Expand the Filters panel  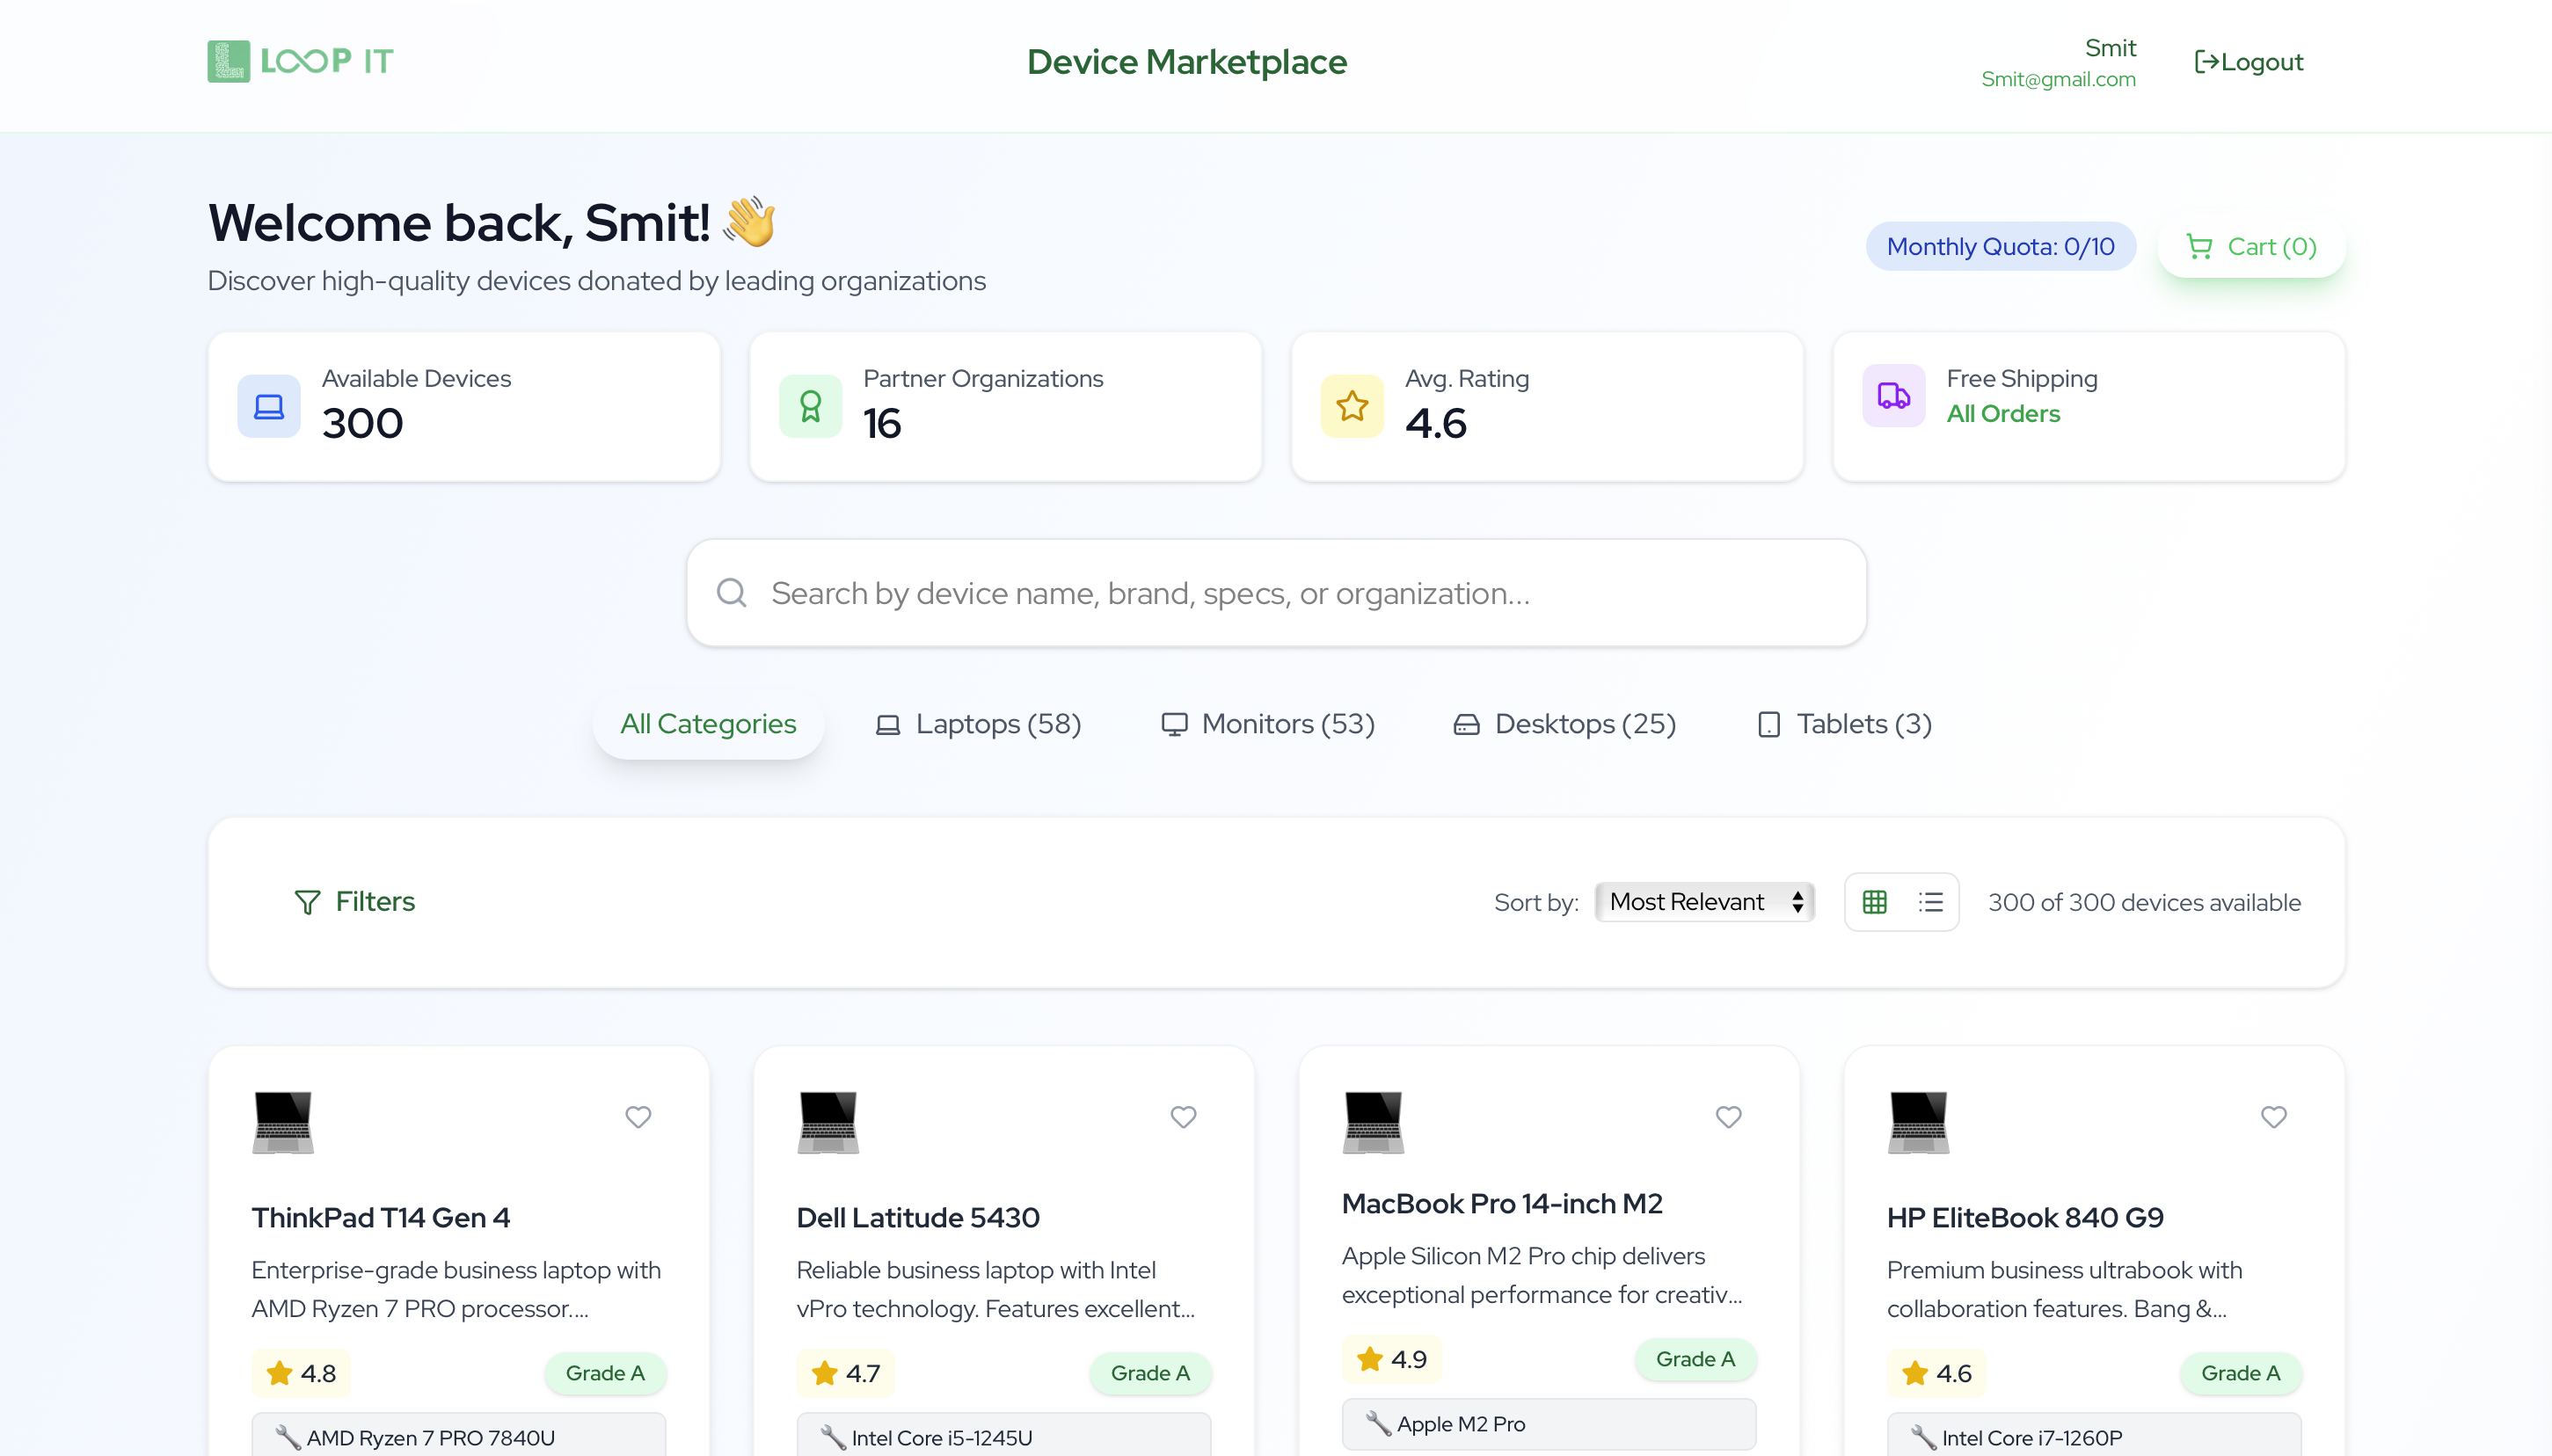[x=355, y=902]
